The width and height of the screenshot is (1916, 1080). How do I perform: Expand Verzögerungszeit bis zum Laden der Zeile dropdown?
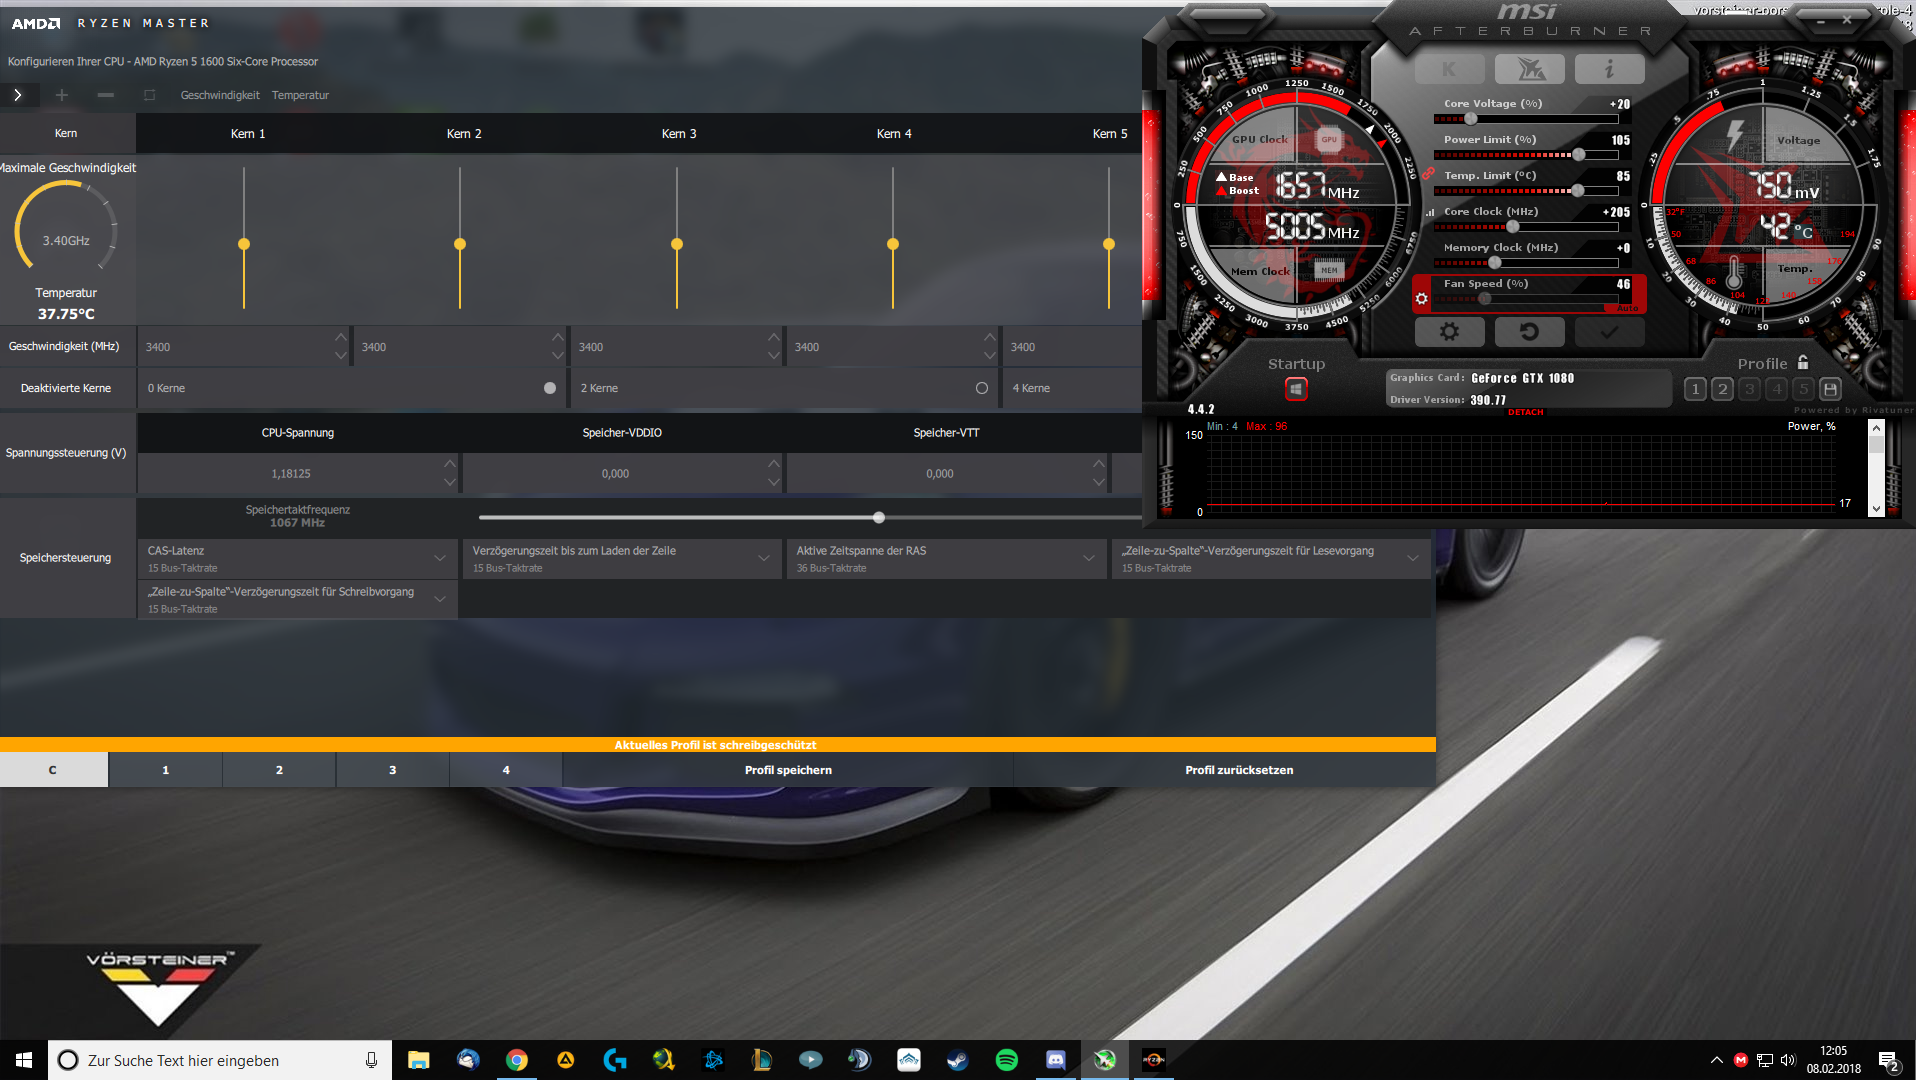763,558
